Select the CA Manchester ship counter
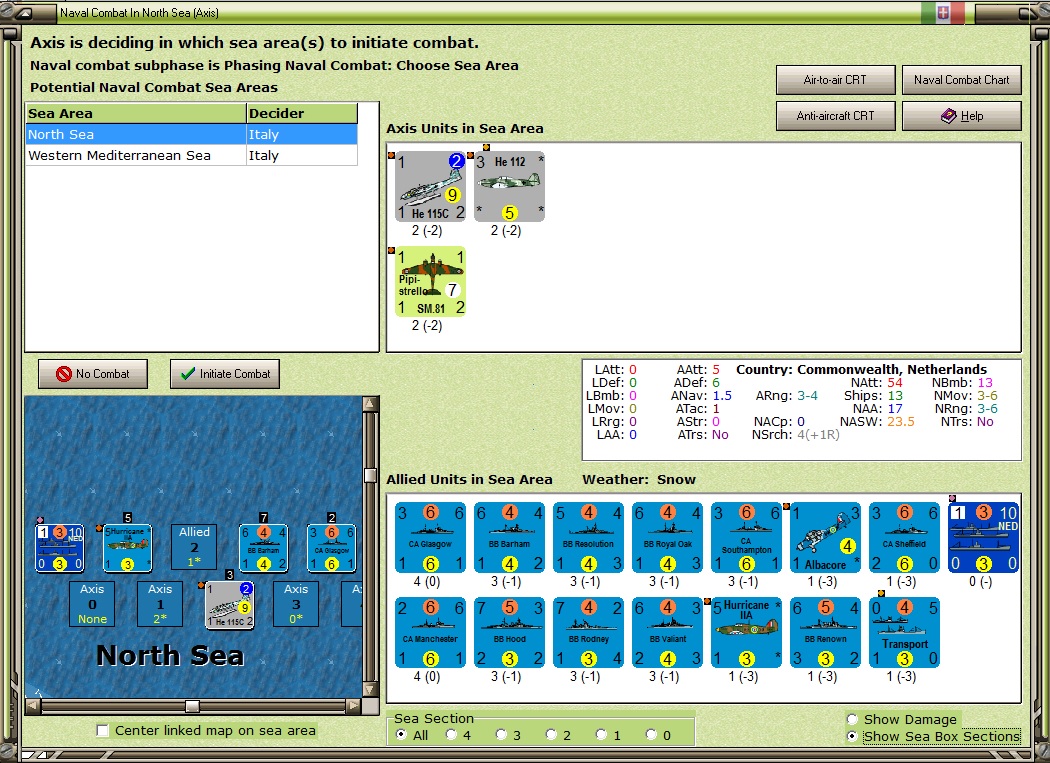 point(430,633)
